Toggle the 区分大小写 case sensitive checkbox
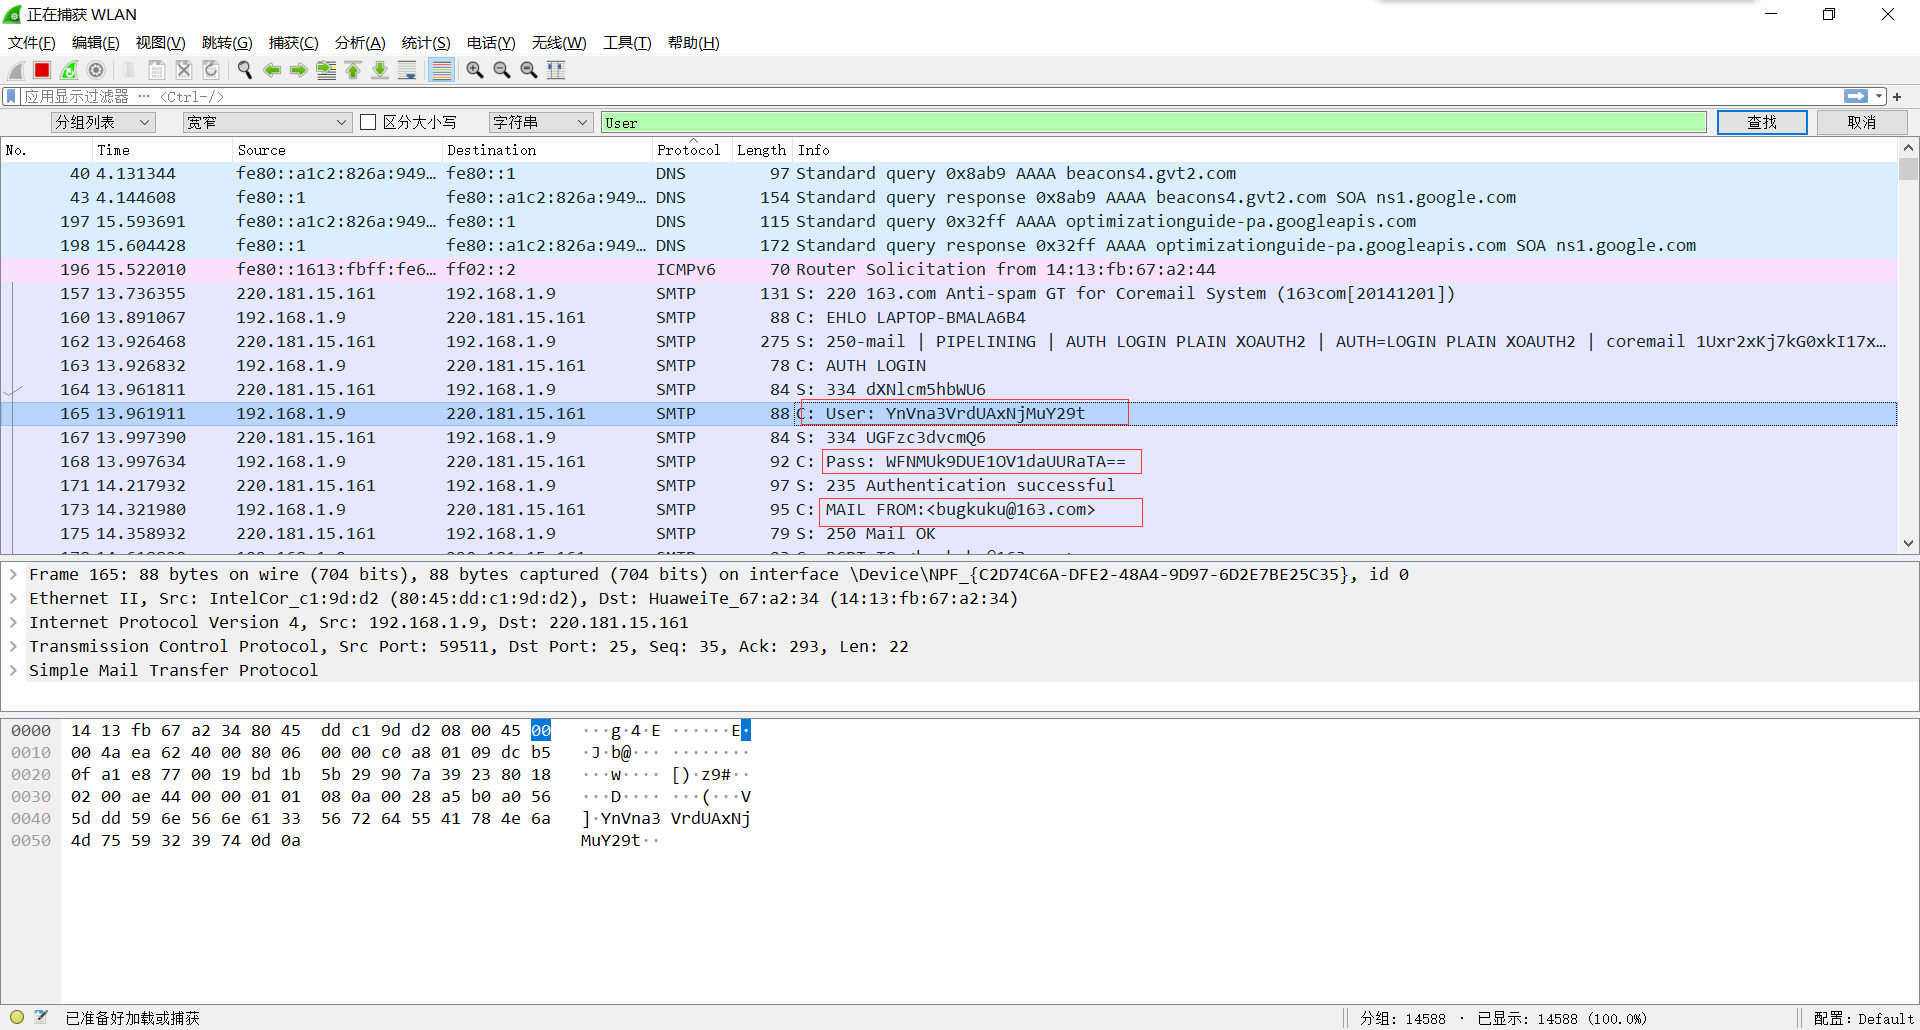This screenshot has width=1920, height=1030. coord(368,122)
